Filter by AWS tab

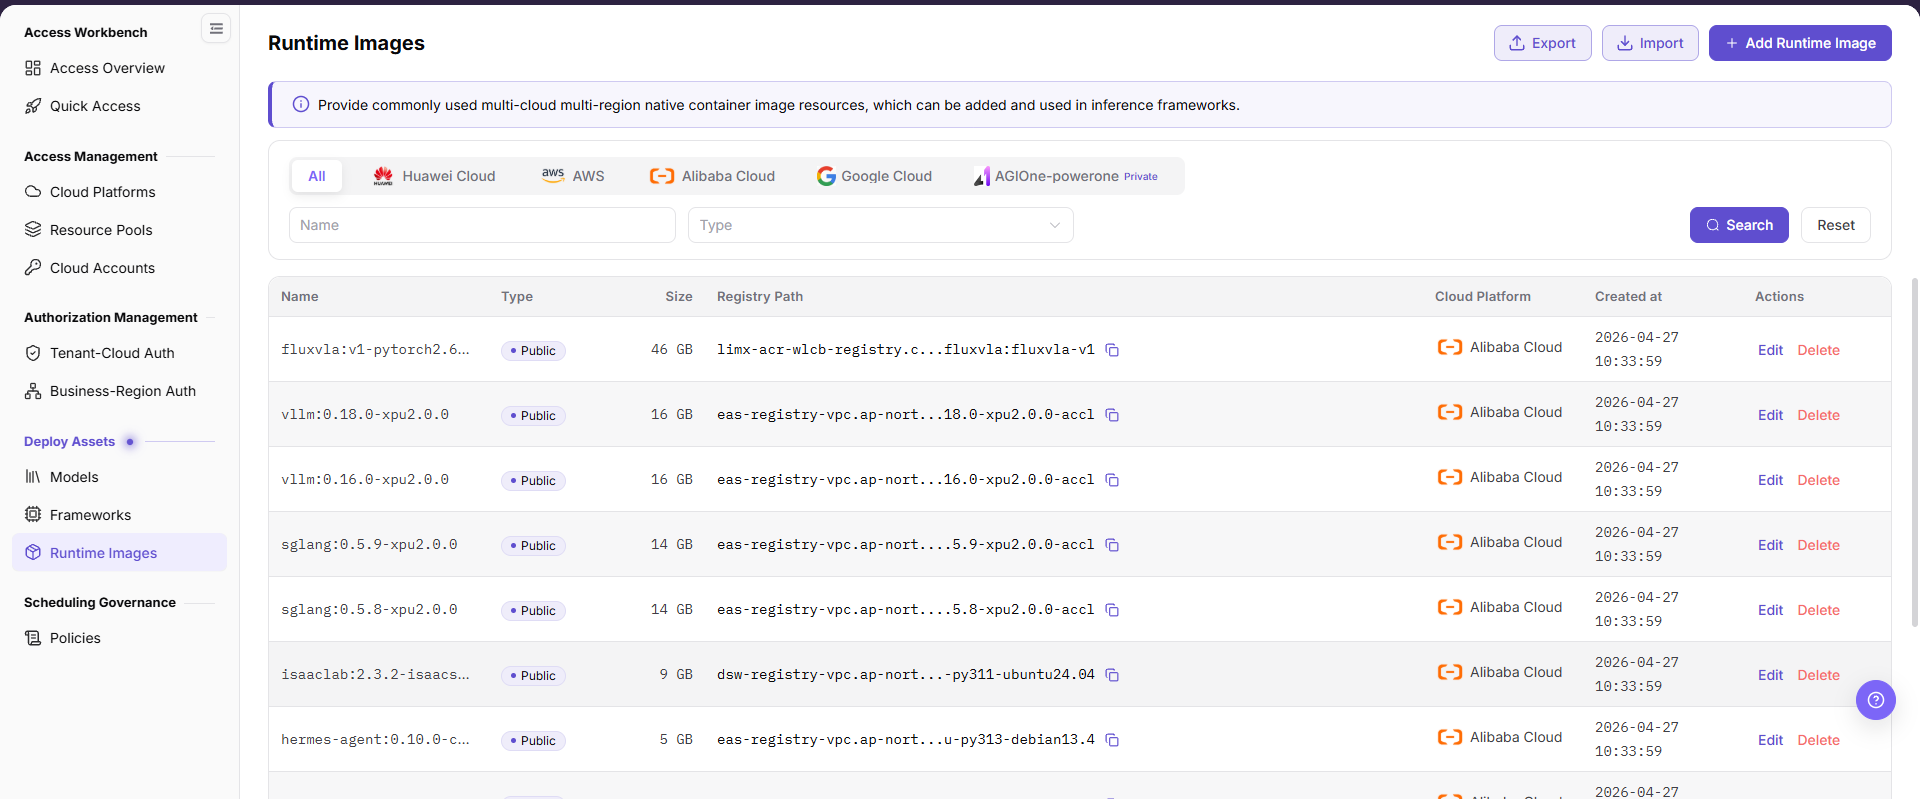coord(573,176)
